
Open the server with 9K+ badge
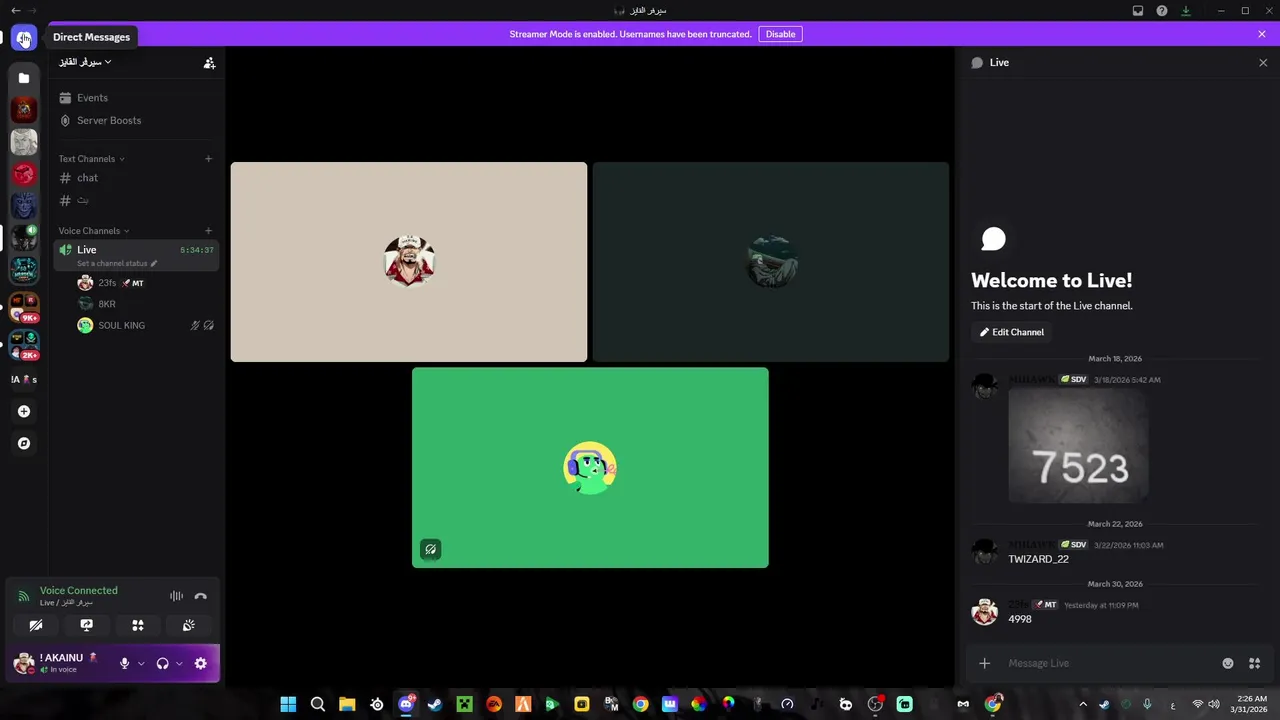(24, 306)
